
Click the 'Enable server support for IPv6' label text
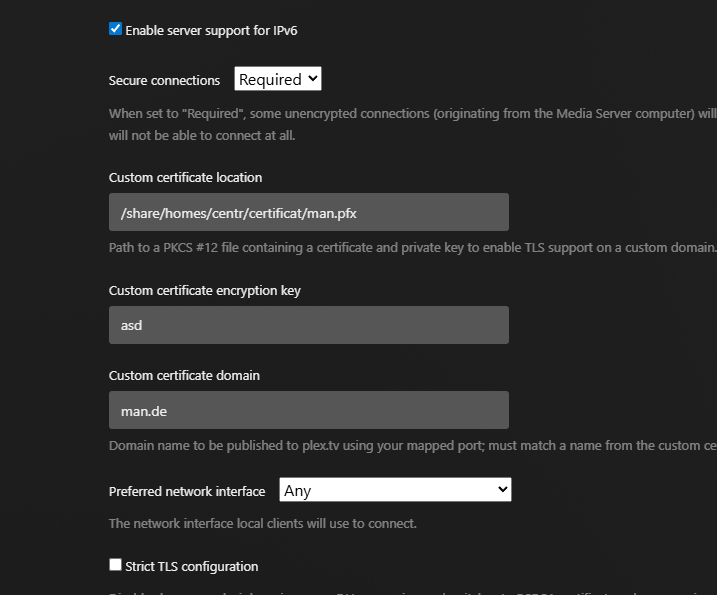click(211, 30)
